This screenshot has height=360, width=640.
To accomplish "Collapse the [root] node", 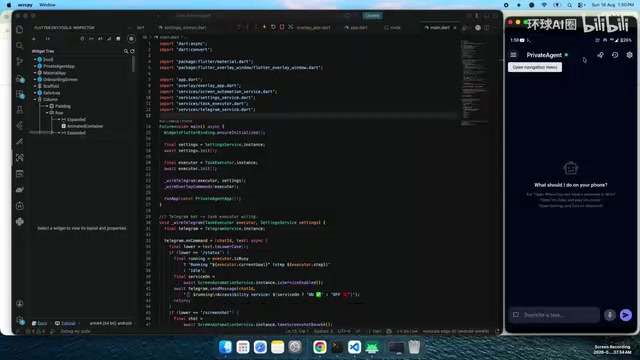I will pos(35,60).
